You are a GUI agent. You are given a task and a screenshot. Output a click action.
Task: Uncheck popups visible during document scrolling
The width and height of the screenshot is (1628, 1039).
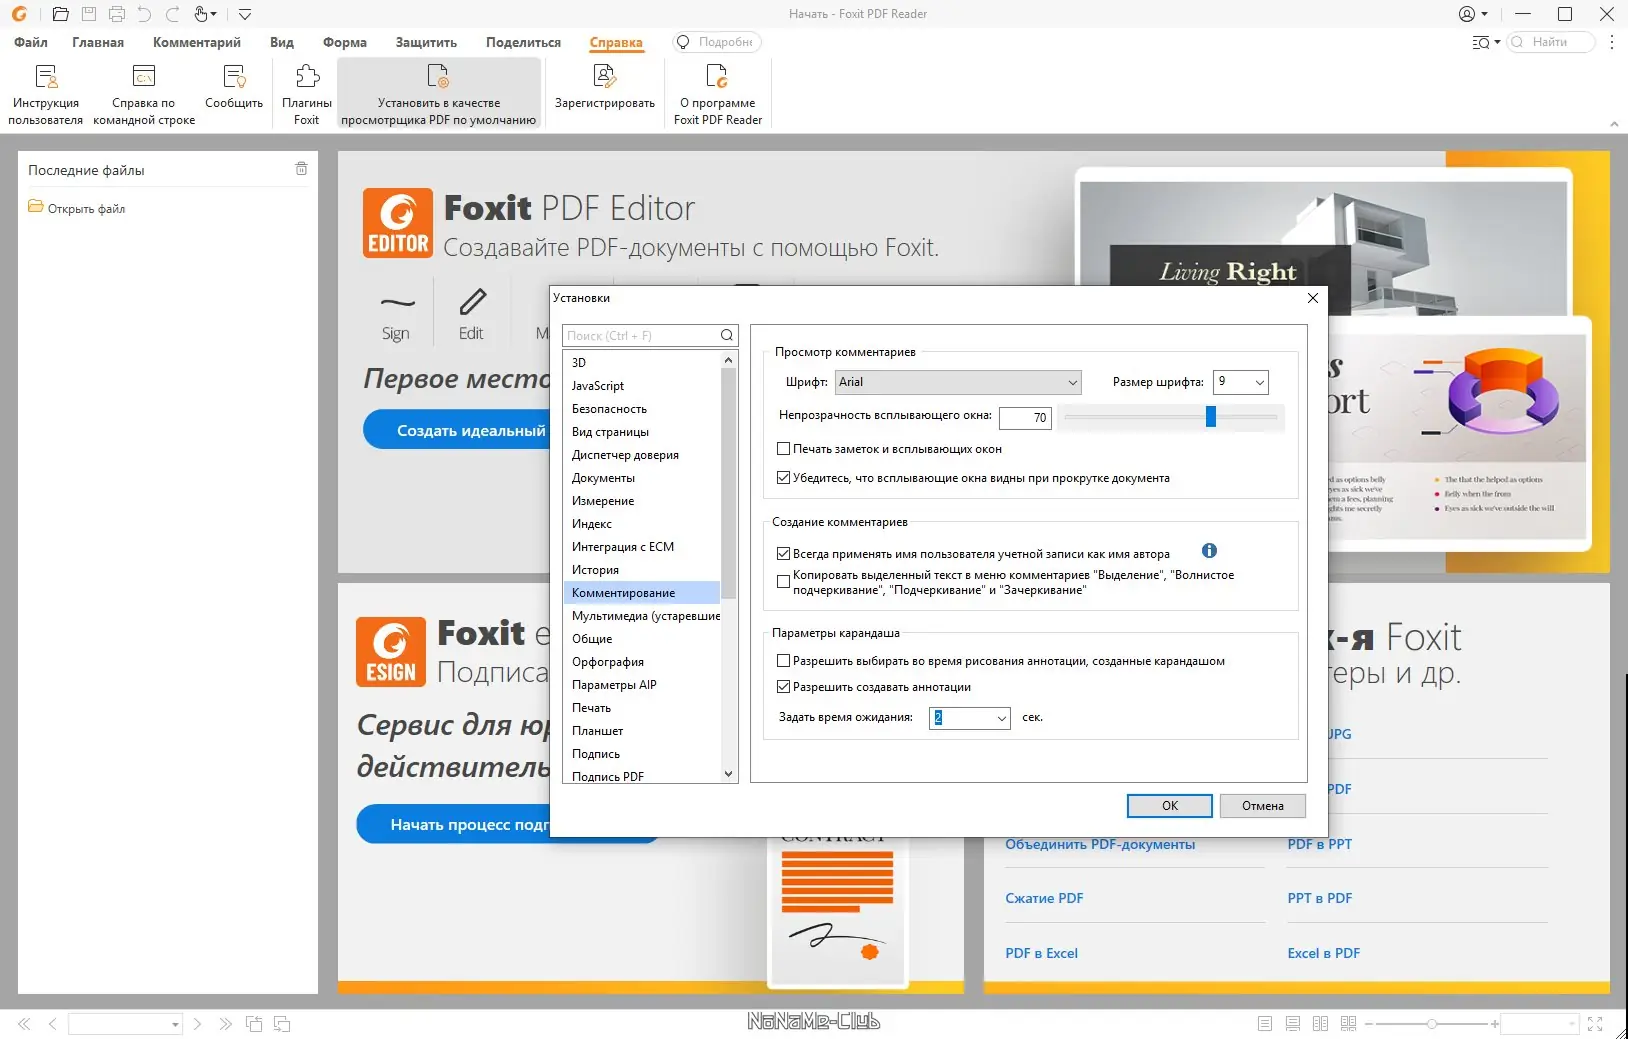pyautogui.click(x=784, y=478)
